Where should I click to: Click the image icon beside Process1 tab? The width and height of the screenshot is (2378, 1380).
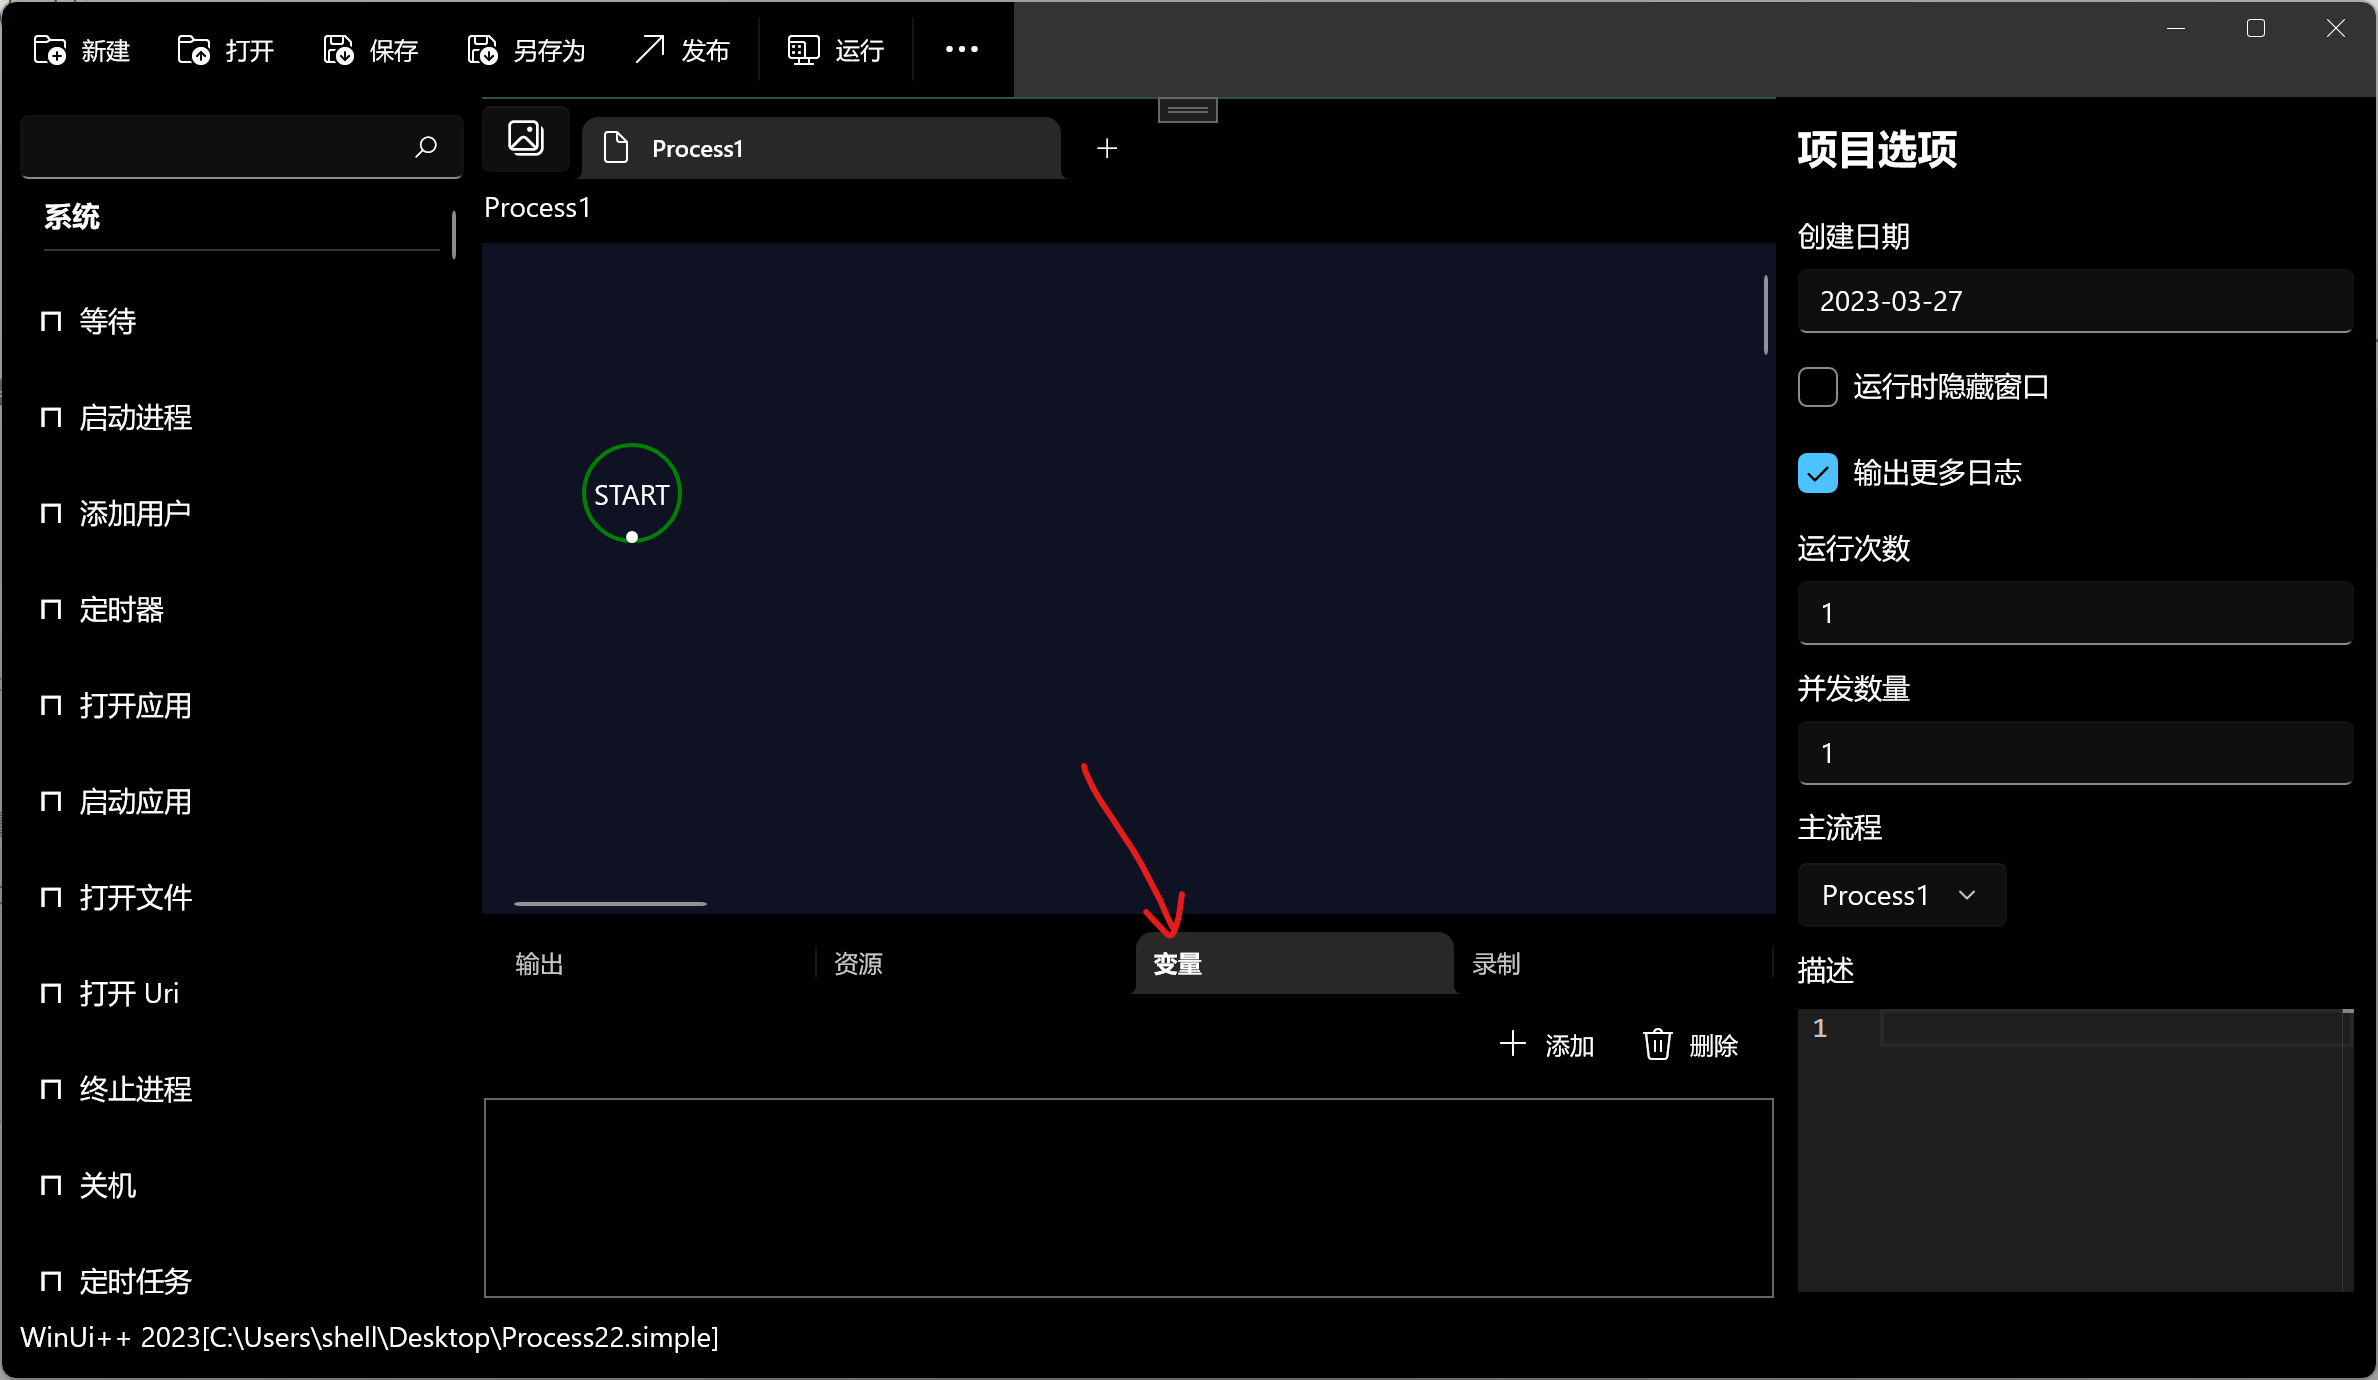[x=526, y=138]
